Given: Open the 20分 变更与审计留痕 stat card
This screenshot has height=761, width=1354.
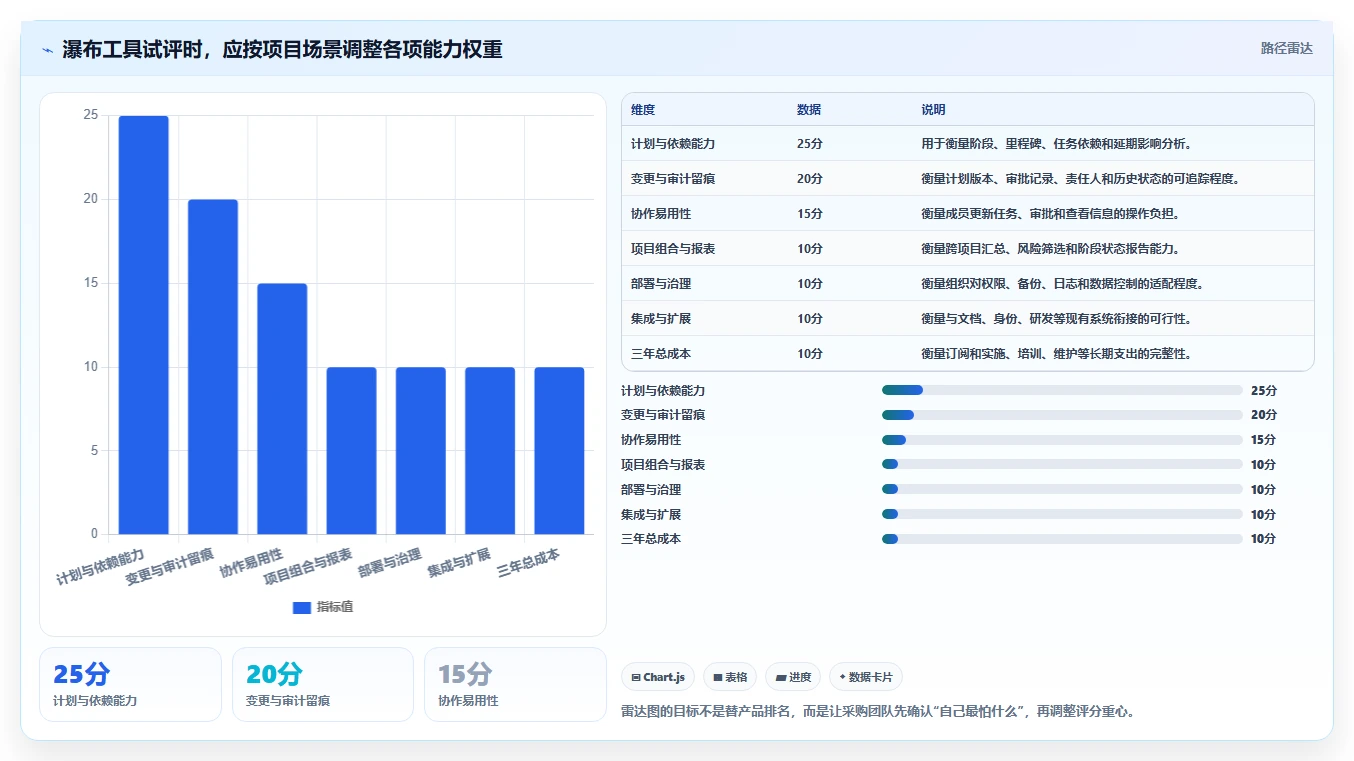Looking at the screenshot, I should click(x=323, y=684).
